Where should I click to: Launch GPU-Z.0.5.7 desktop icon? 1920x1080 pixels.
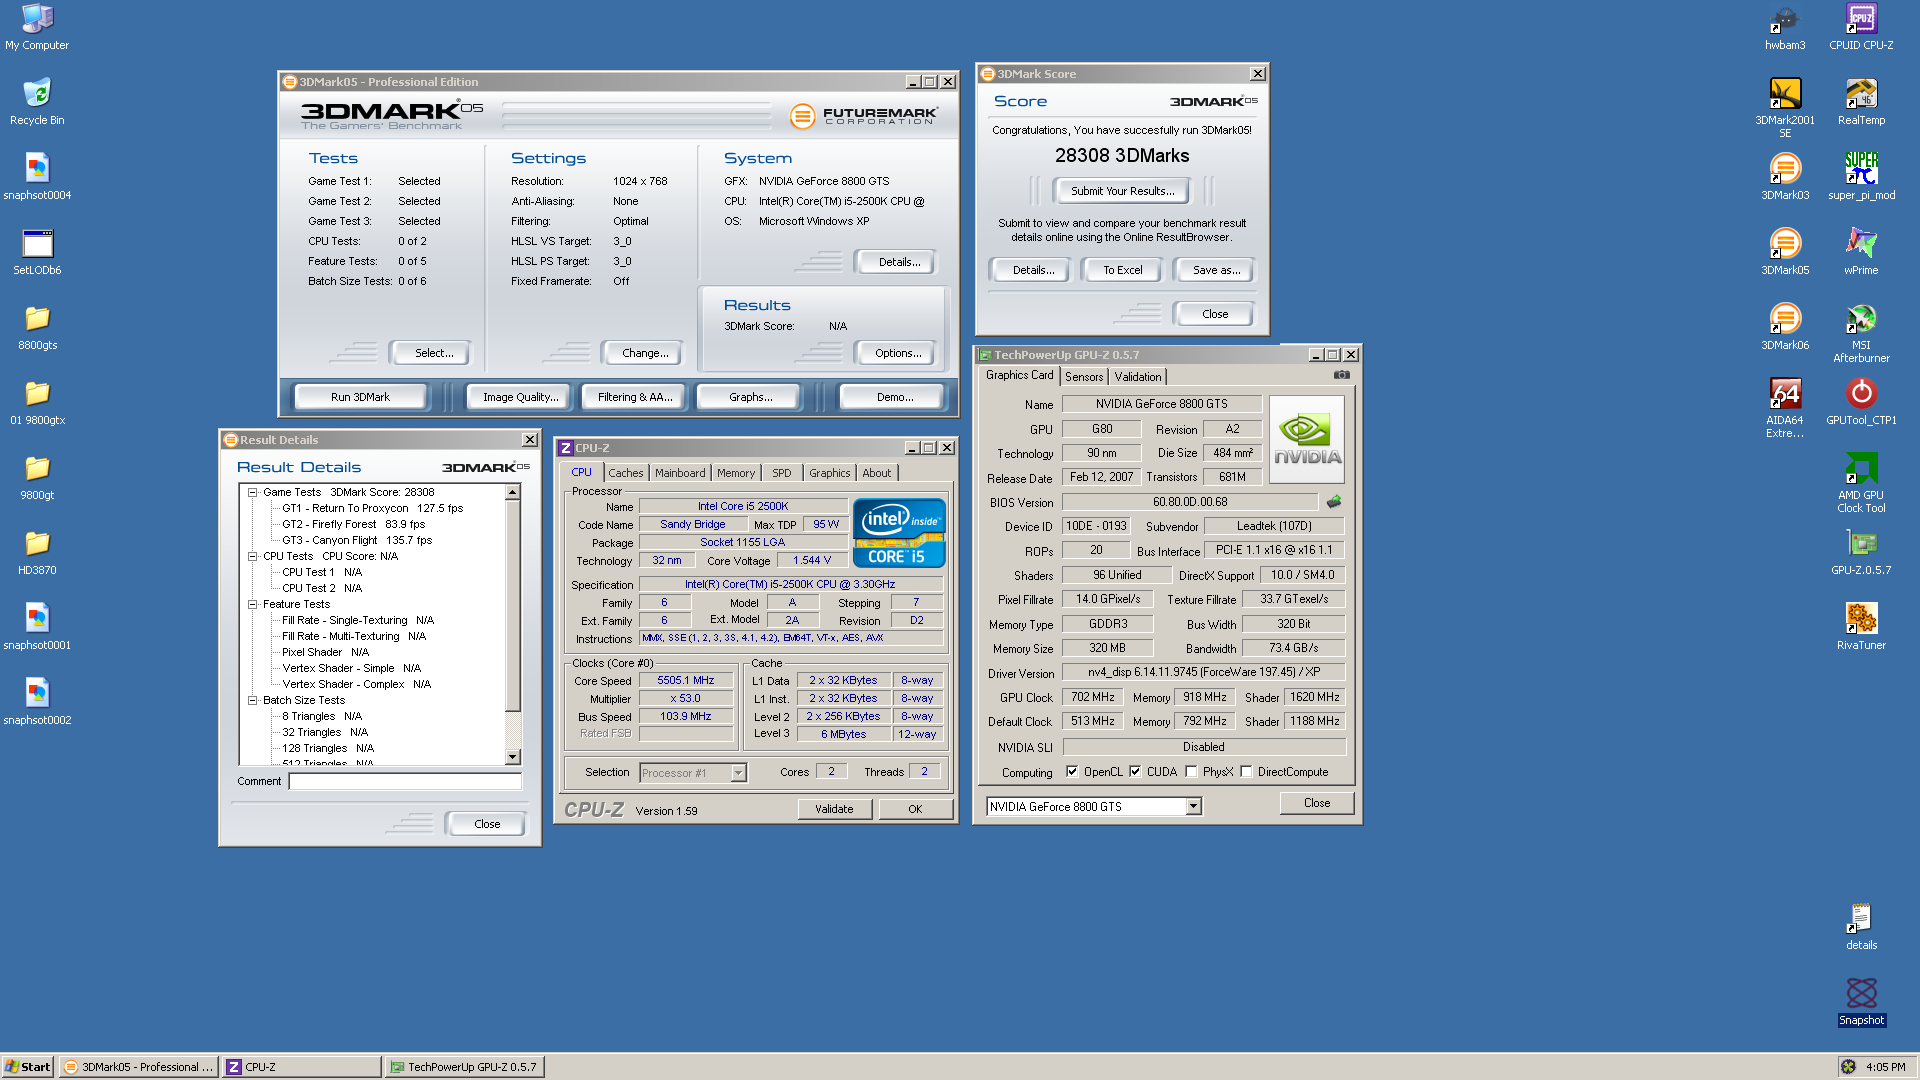(x=1861, y=552)
